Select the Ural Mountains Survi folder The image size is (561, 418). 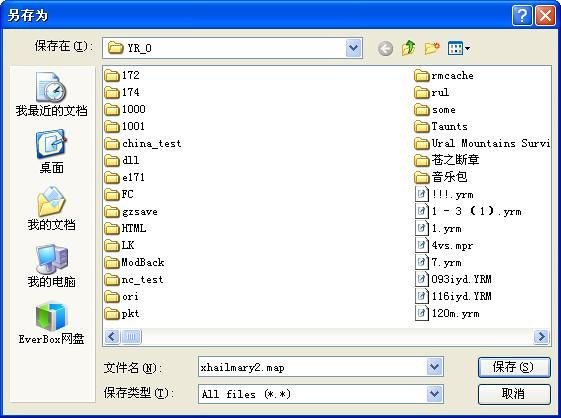[482, 144]
